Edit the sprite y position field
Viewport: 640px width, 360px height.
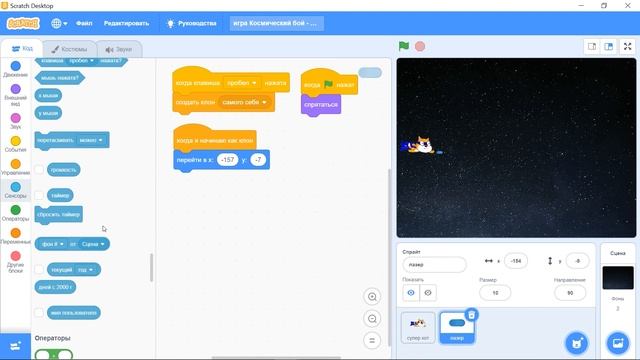[577, 261]
